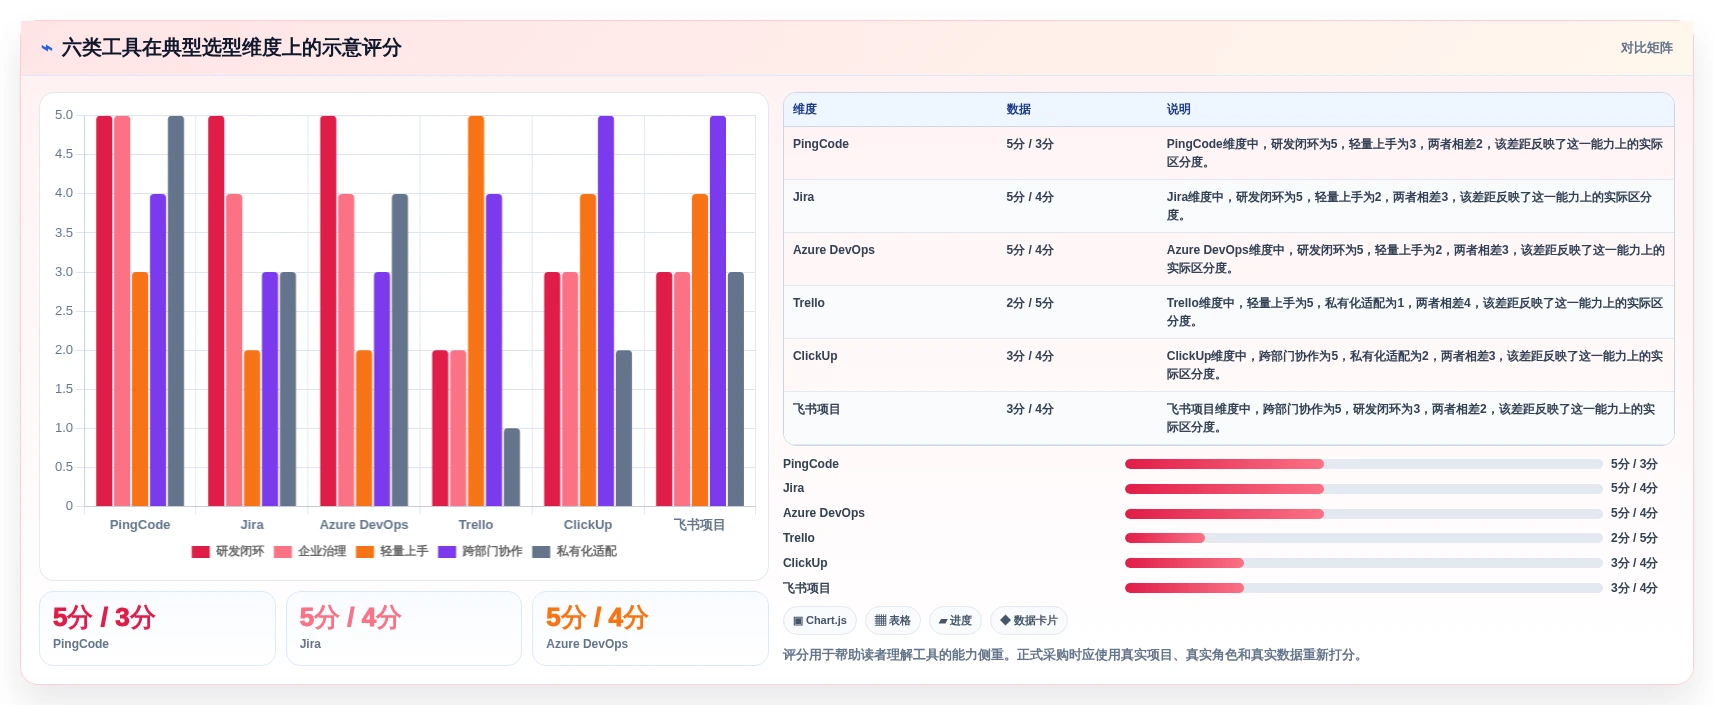The height and width of the screenshot is (705, 1714).
Task: Click the 飞书项目 chart axis label
Action: tap(700, 525)
